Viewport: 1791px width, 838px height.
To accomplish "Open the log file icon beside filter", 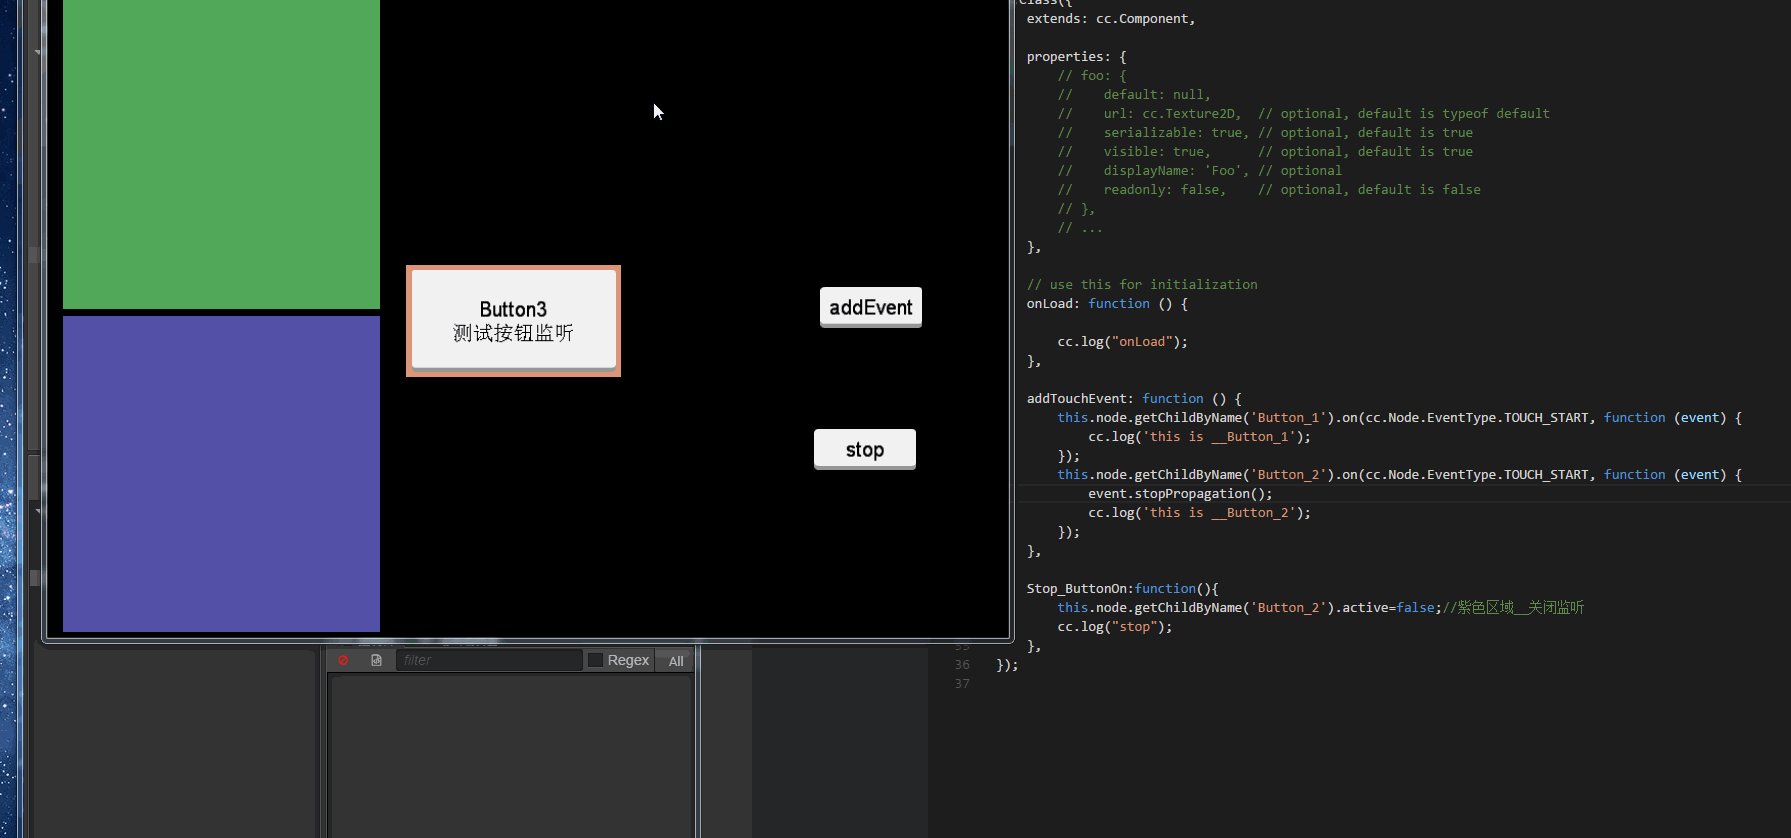I will [x=376, y=660].
